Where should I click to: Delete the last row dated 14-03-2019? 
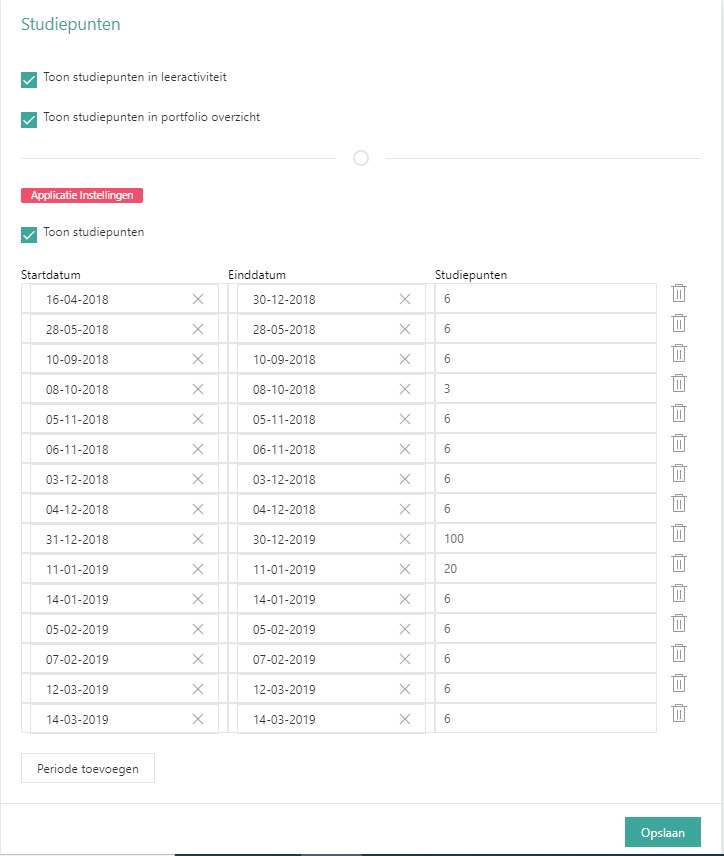[678, 713]
